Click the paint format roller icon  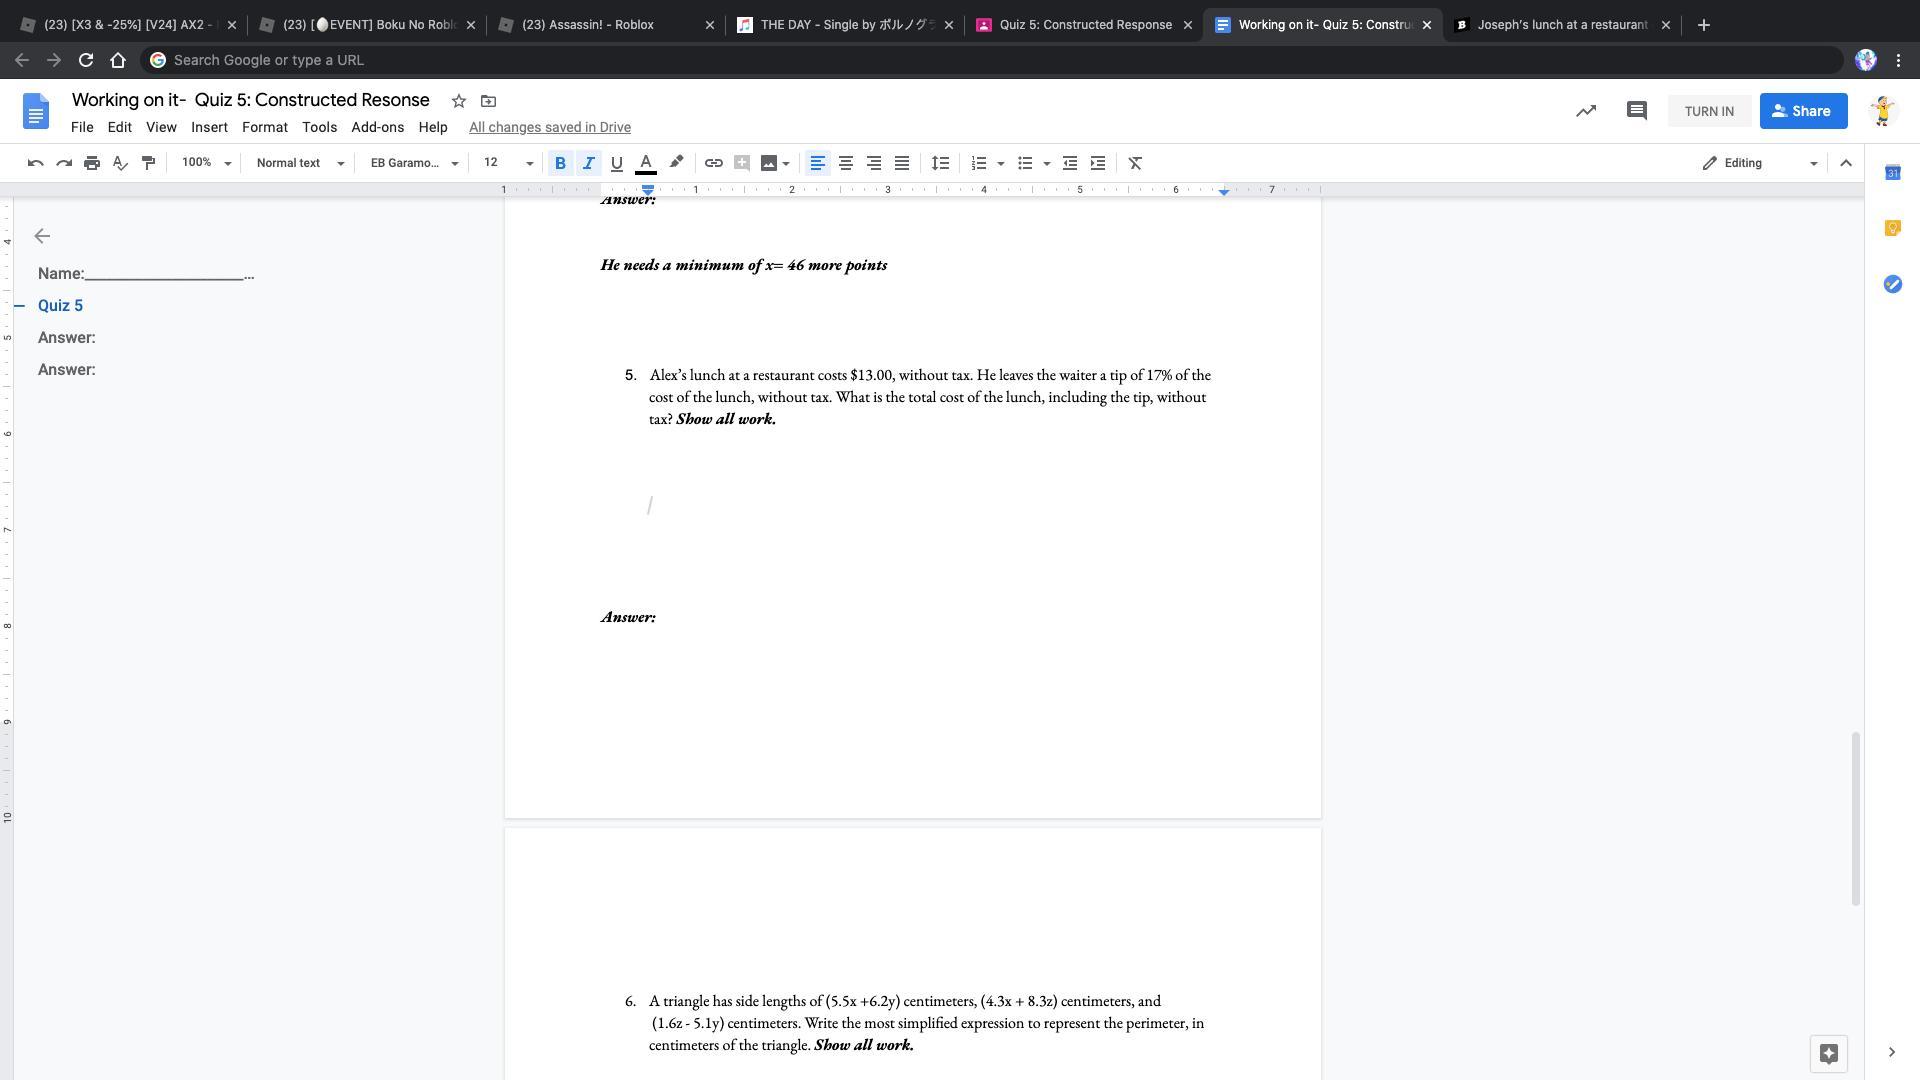(x=148, y=163)
